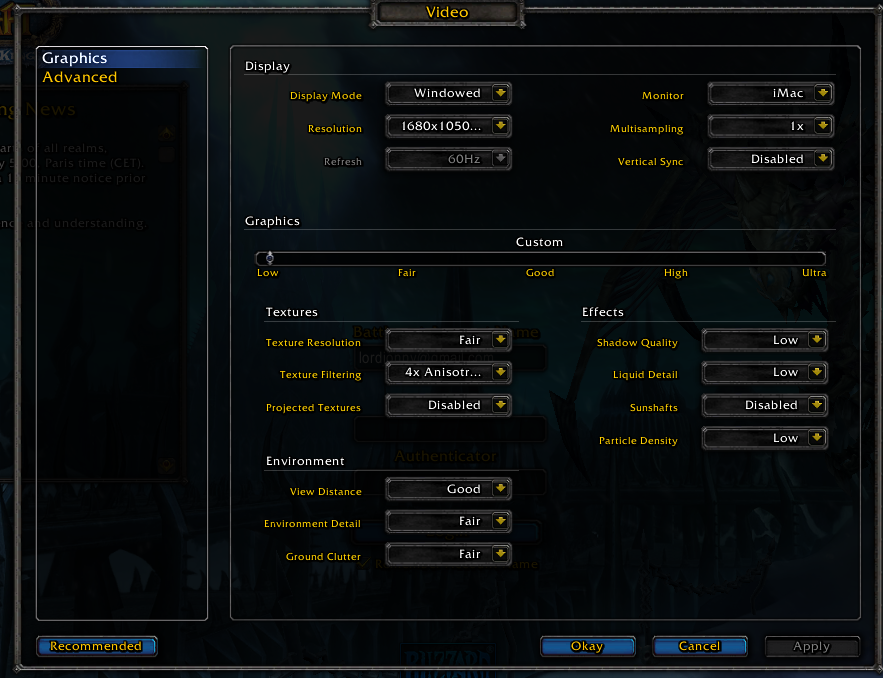Click the Video window title
The width and height of the screenshot is (883, 678).
447,12
